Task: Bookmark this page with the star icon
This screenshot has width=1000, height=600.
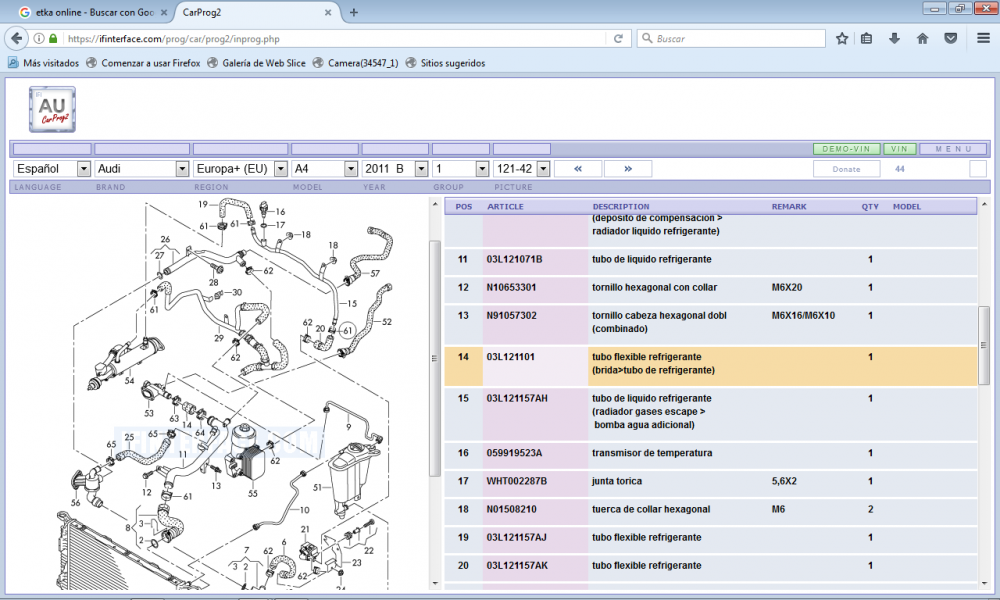Action: [842, 39]
